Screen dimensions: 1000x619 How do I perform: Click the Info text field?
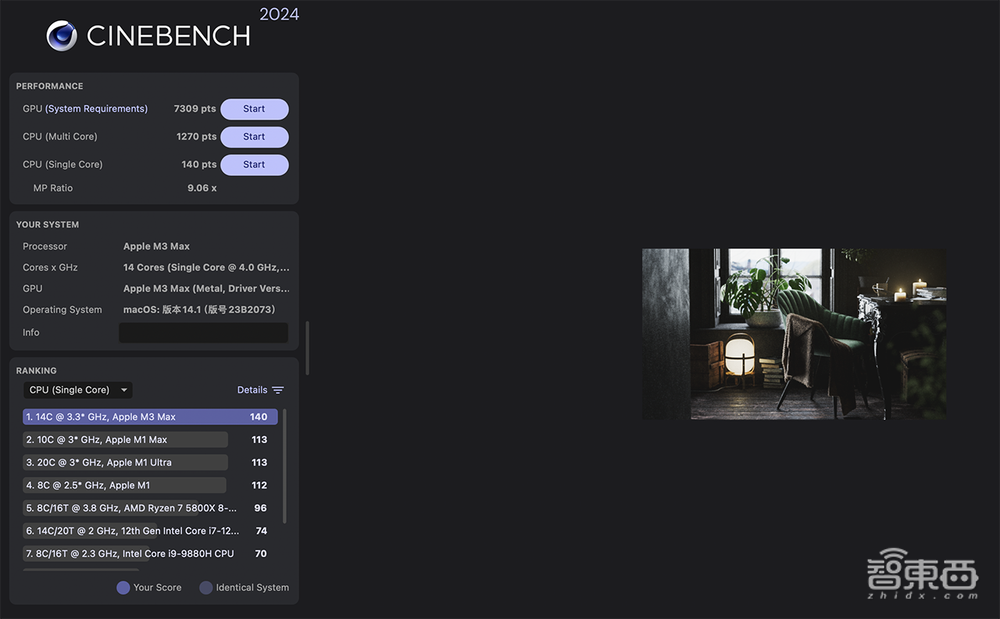[x=203, y=333]
